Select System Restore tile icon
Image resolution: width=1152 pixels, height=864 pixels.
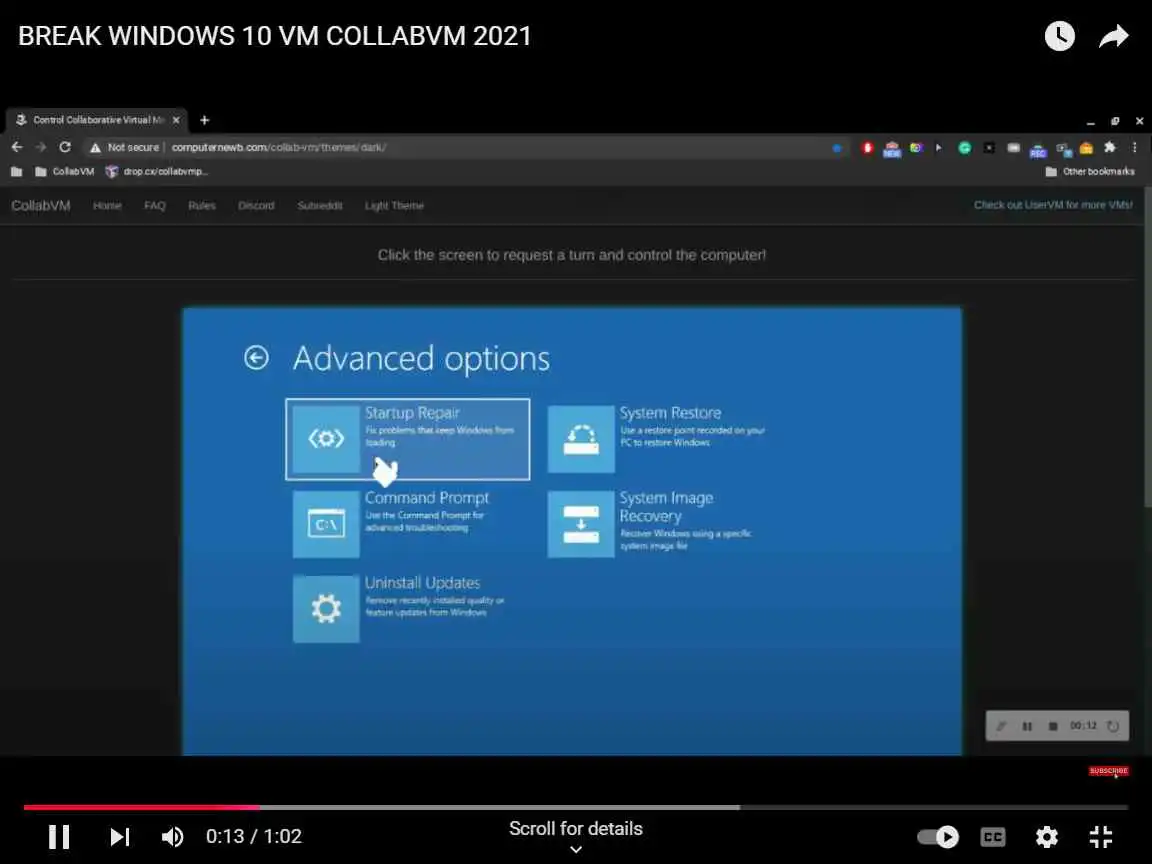(x=581, y=439)
